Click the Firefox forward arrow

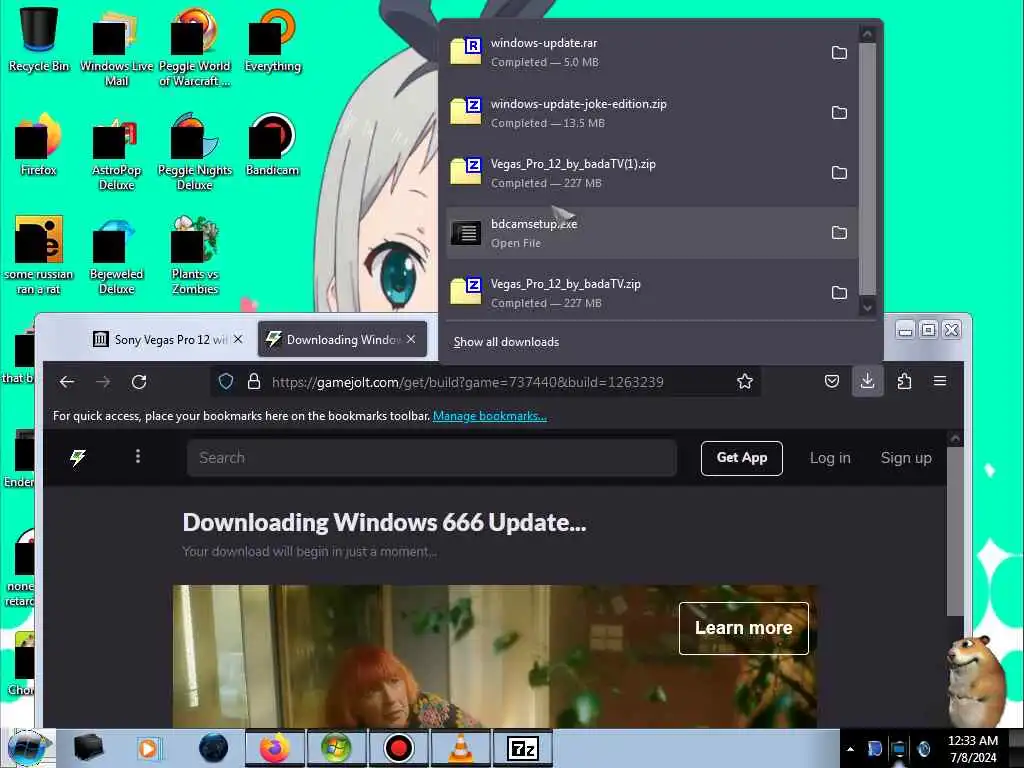click(103, 382)
